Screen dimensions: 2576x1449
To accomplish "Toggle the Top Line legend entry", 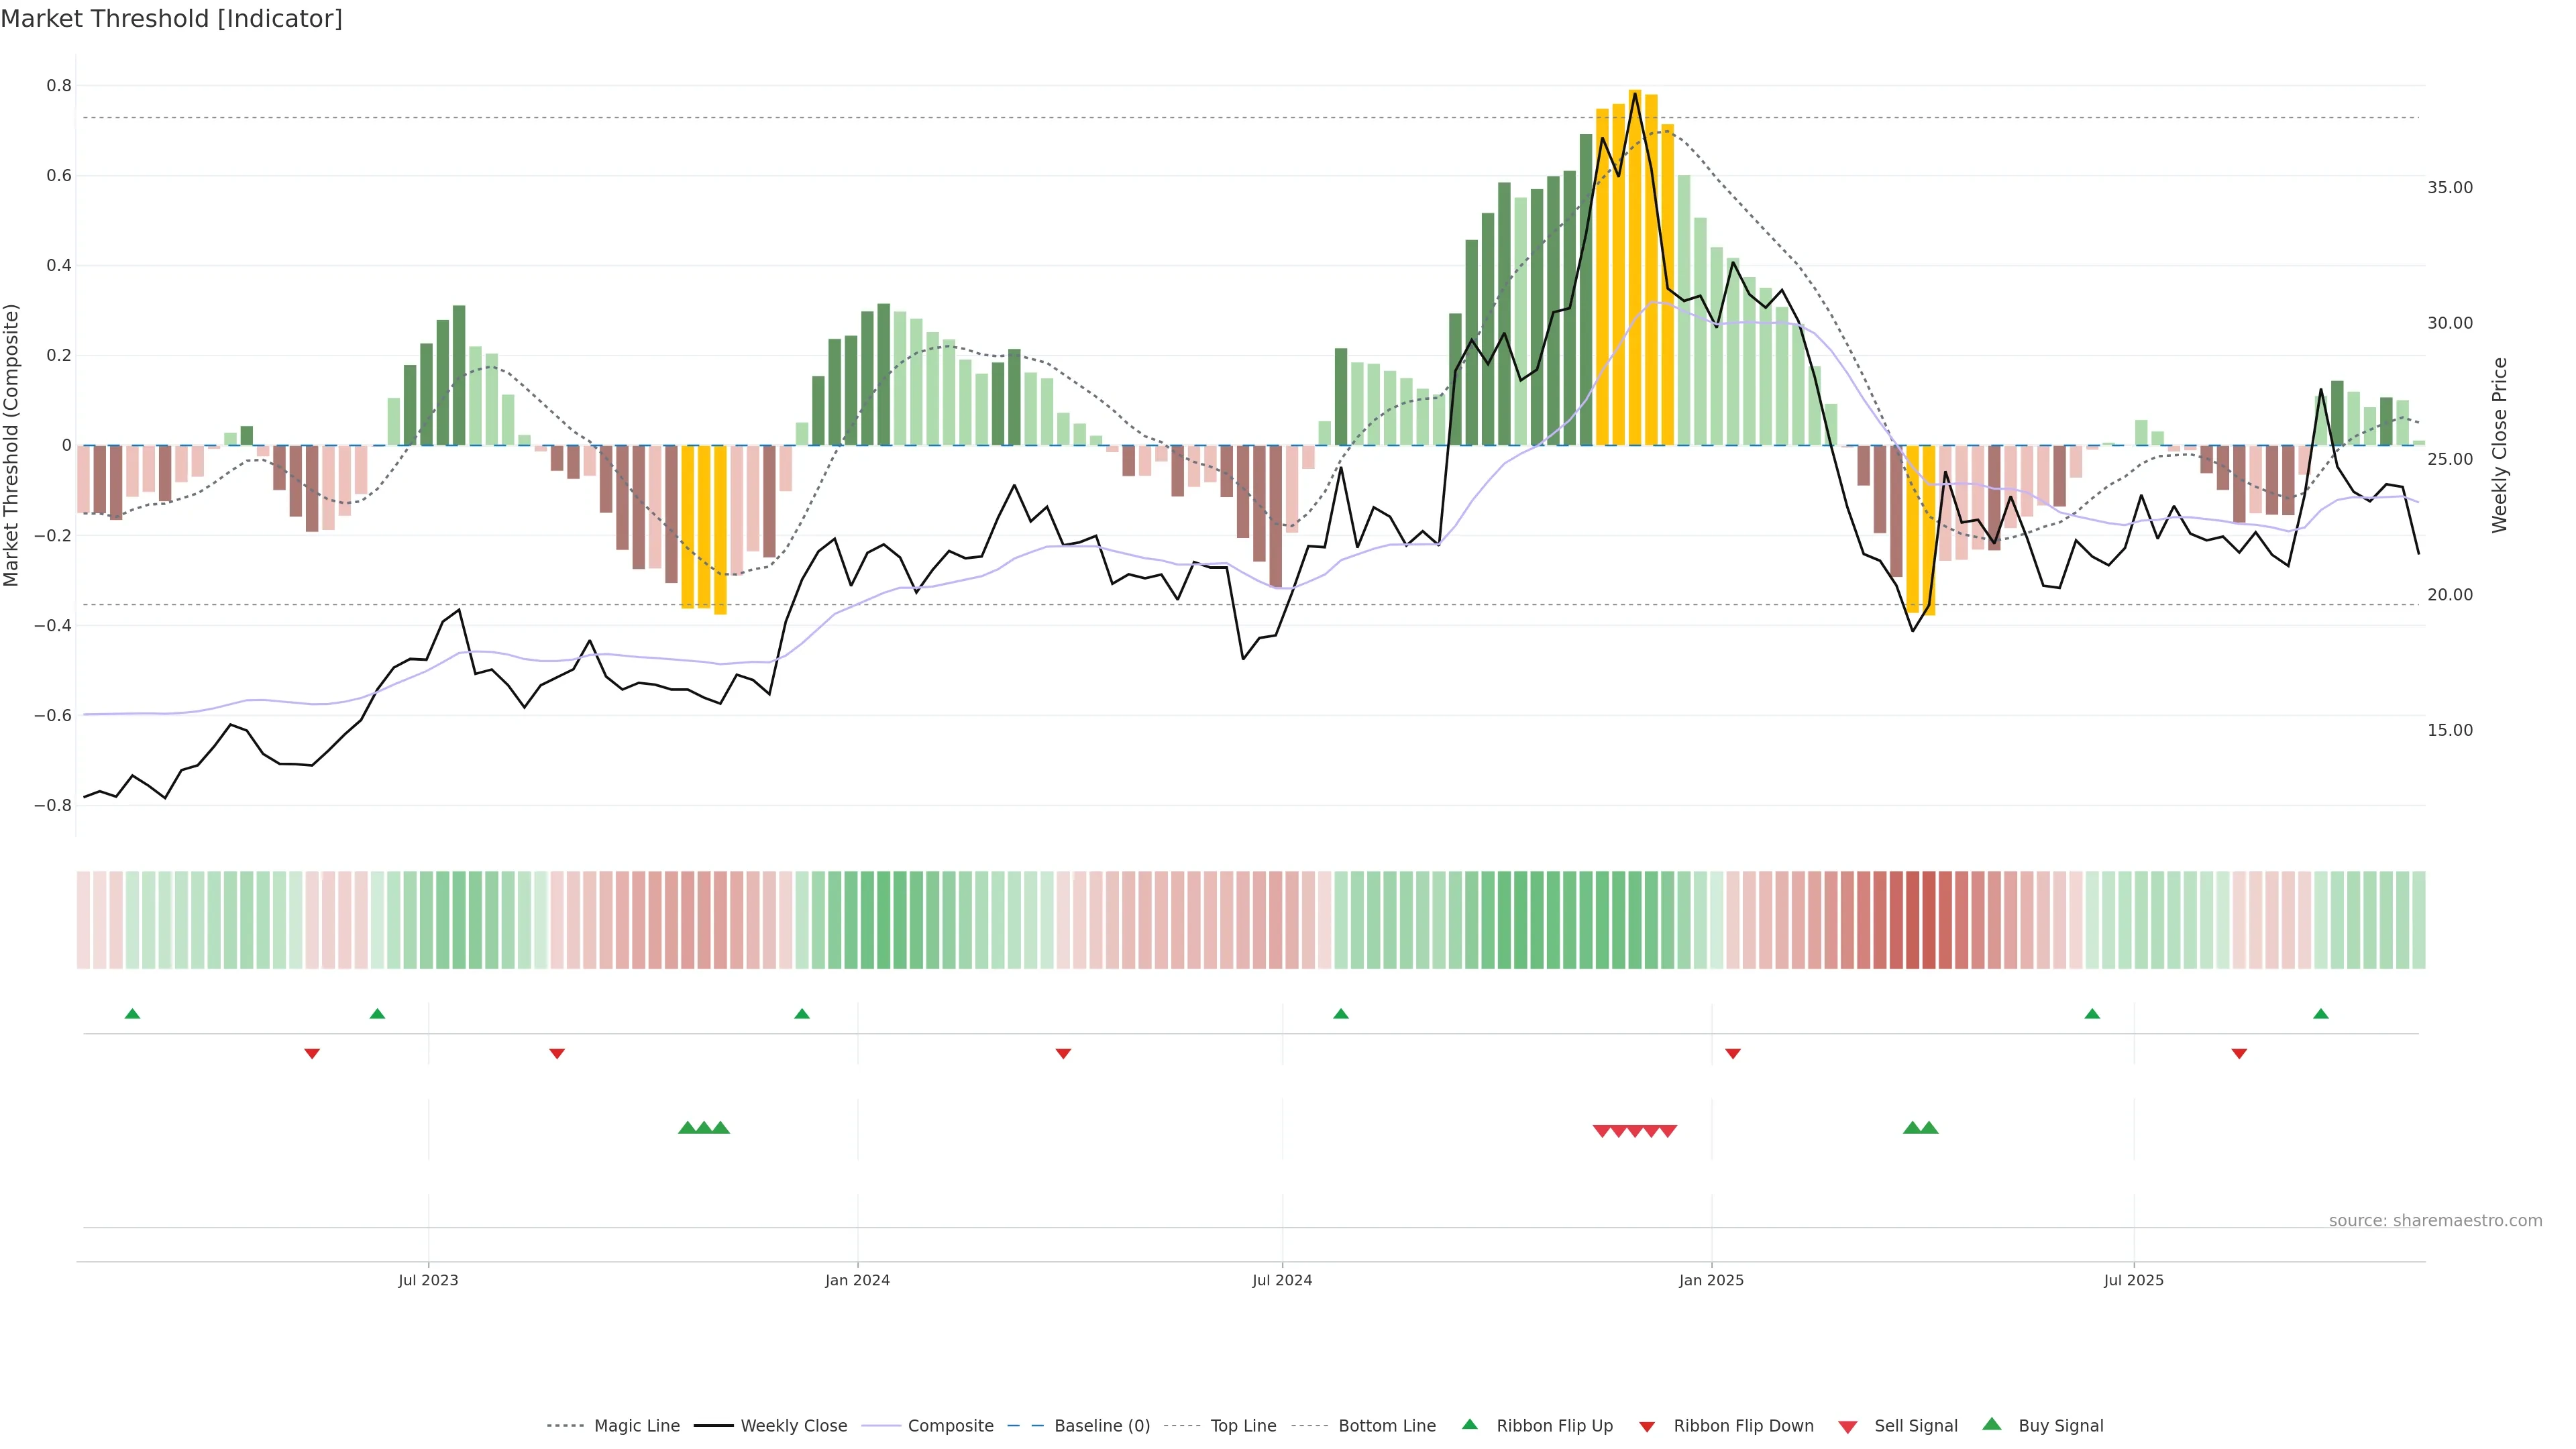I will [x=1243, y=1426].
